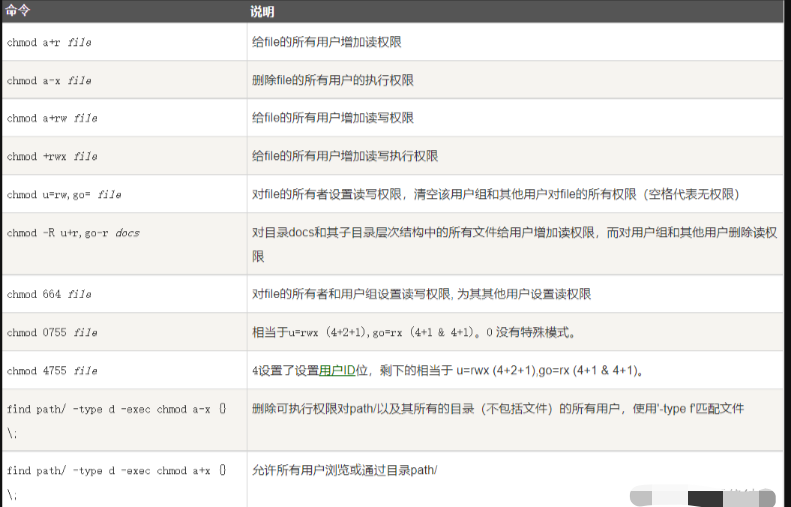Image resolution: width=791 pixels, height=507 pixels.
Task: Click the command 'chmod a+r file'
Action: [x=49, y=42]
